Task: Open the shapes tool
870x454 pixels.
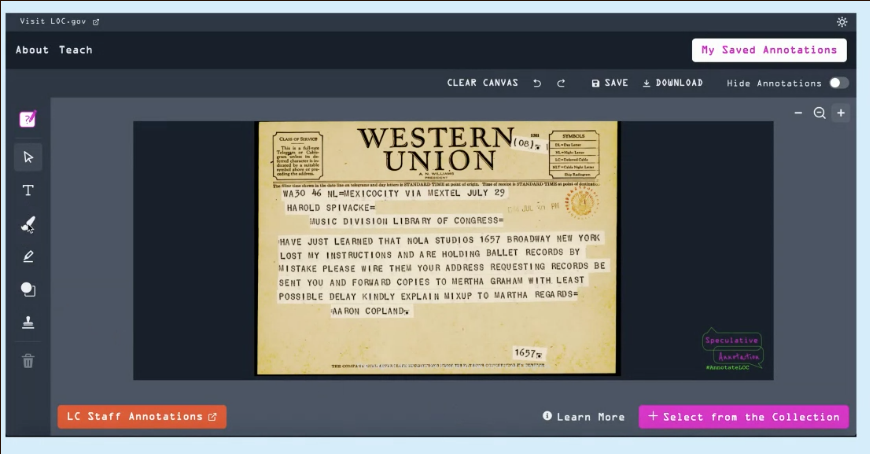Action: 28,289
